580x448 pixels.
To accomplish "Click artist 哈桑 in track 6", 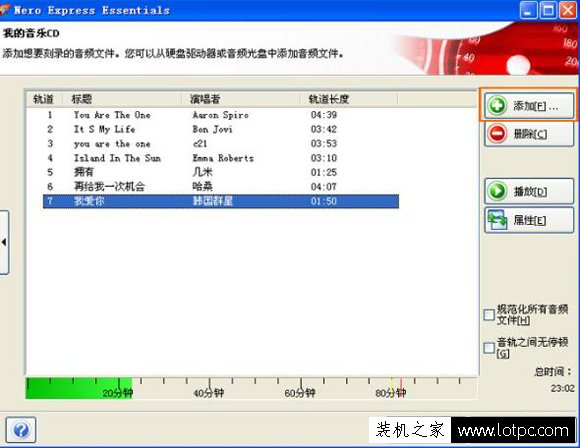I will click(x=202, y=186).
